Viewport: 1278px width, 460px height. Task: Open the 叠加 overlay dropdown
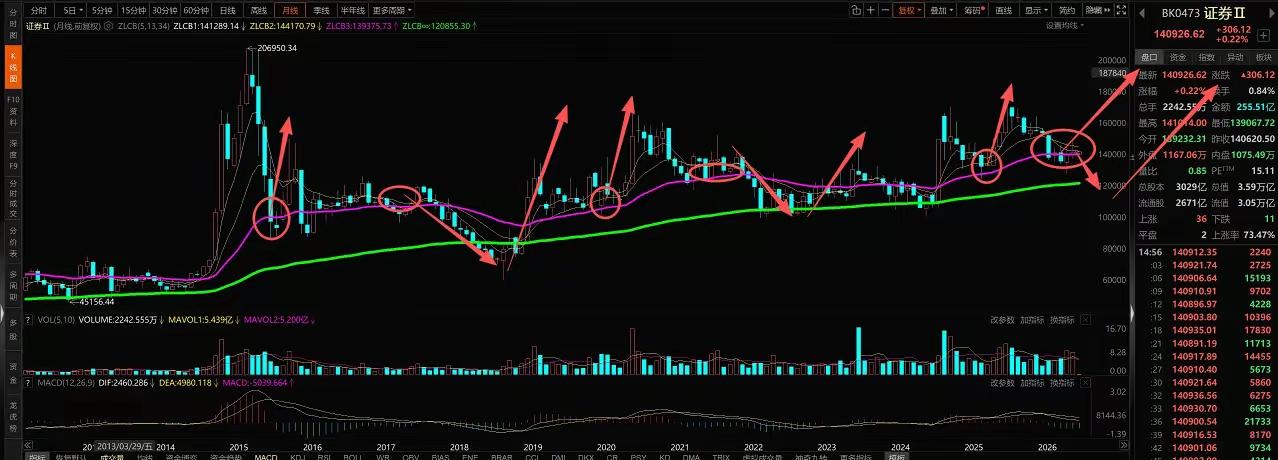941,10
